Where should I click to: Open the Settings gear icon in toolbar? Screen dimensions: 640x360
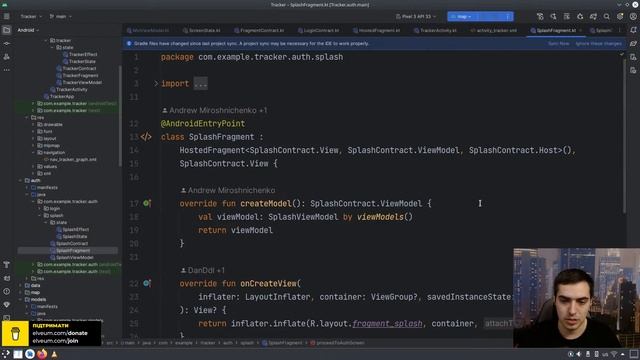(x=620, y=16)
